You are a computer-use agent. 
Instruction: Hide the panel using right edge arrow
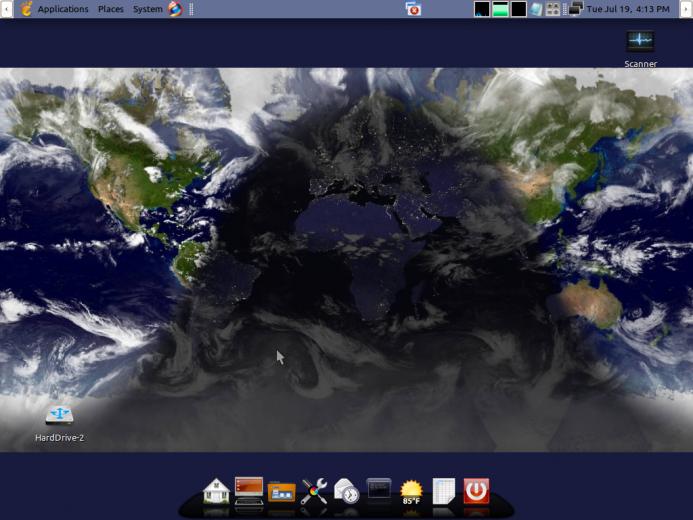click(686, 9)
